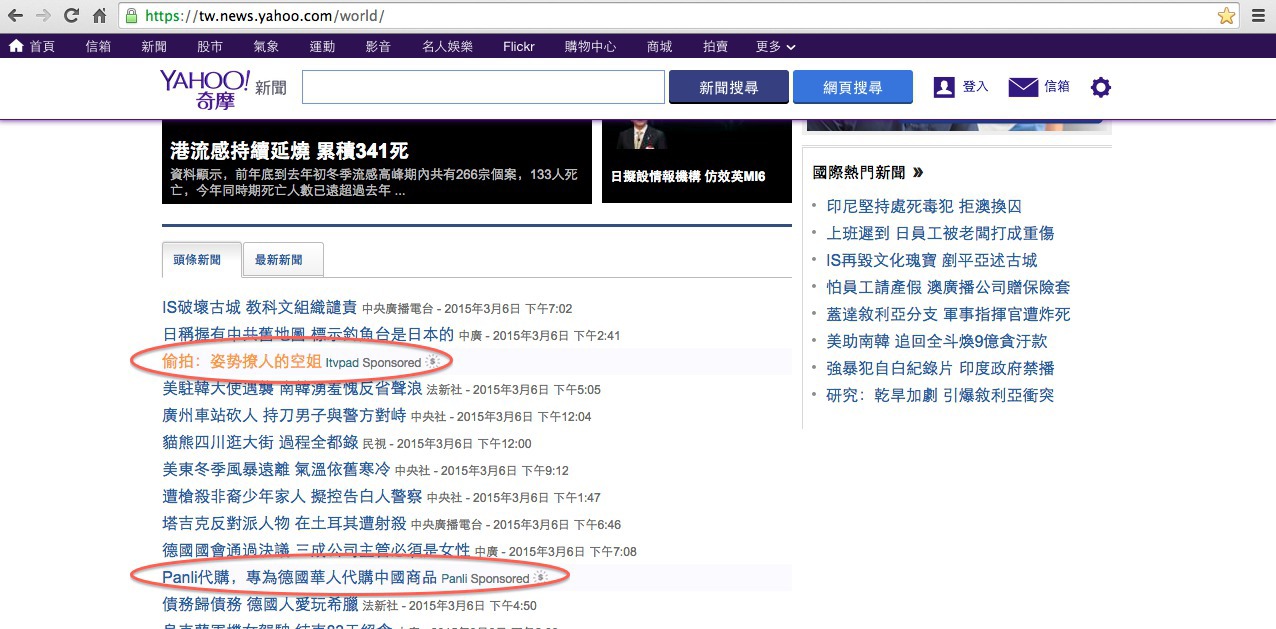
Task: Open the Chrome hamburger menu
Action: point(1259,16)
